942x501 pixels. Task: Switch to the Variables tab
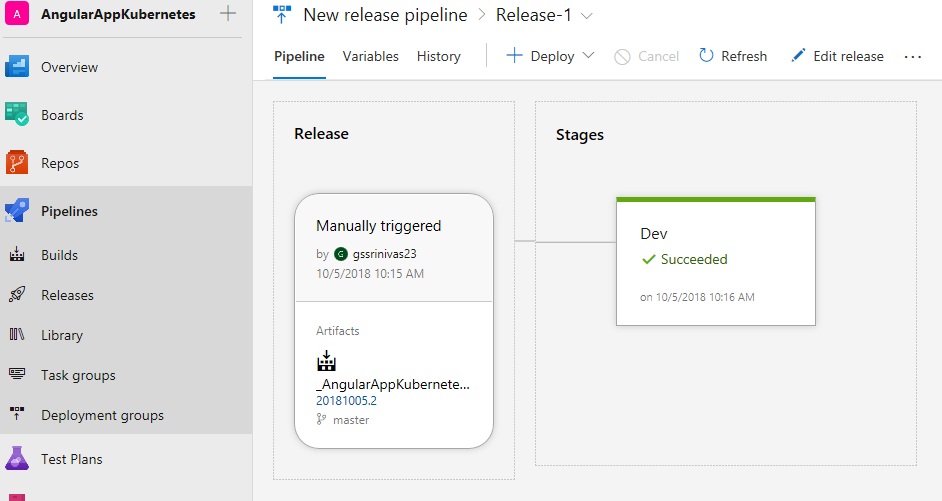(x=371, y=56)
